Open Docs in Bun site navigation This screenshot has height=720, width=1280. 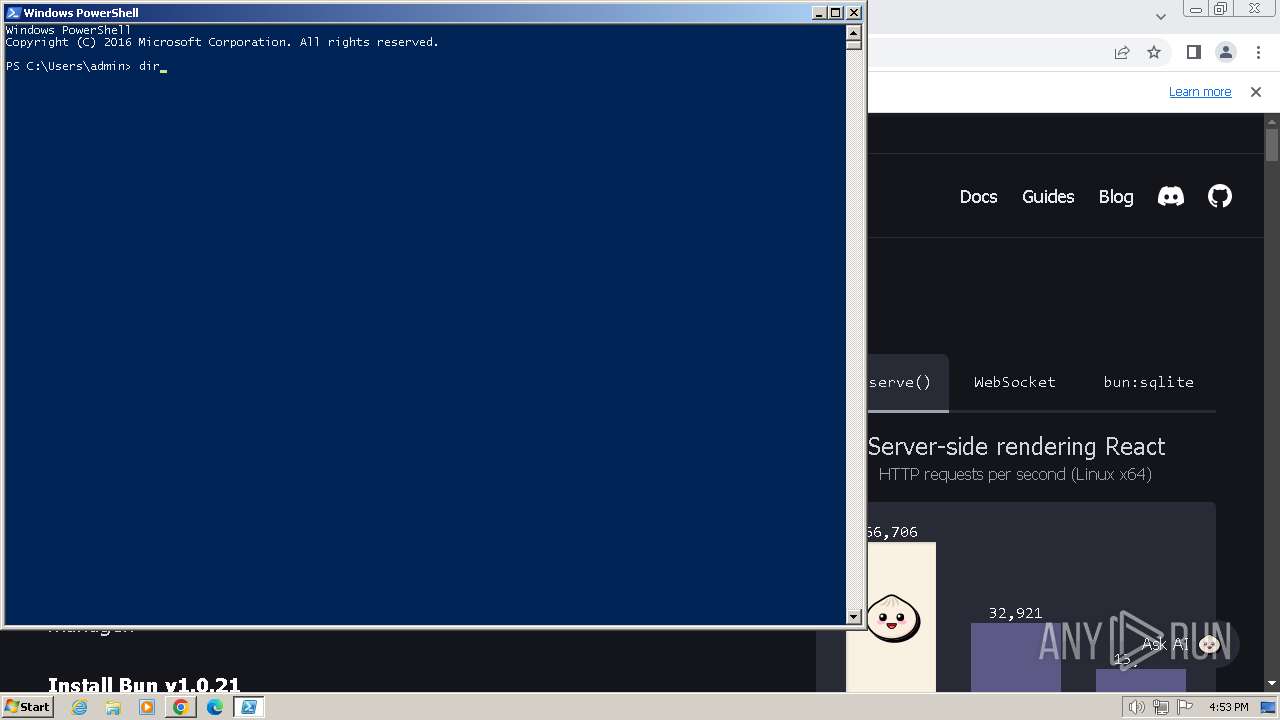(978, 196)
